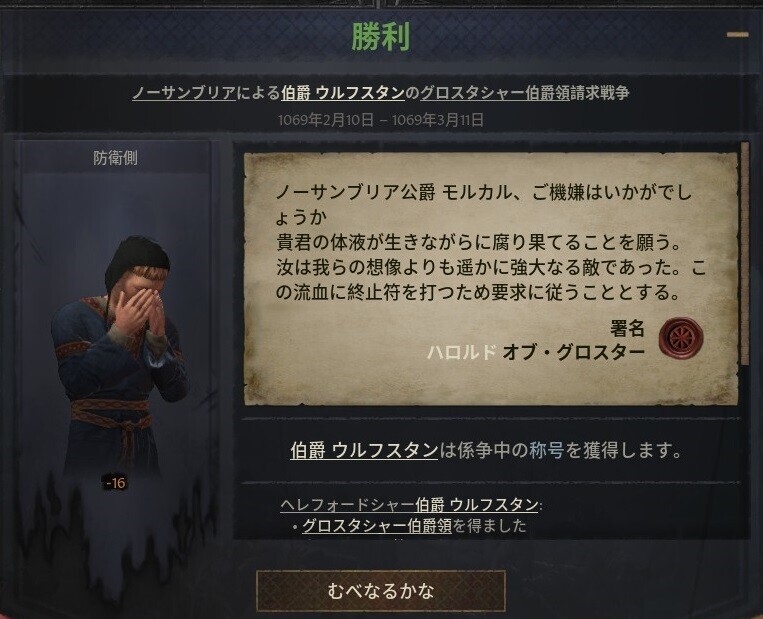Open the defender character portrait
763x619 pixels.
pyautogui.click(x=120, y=355)
